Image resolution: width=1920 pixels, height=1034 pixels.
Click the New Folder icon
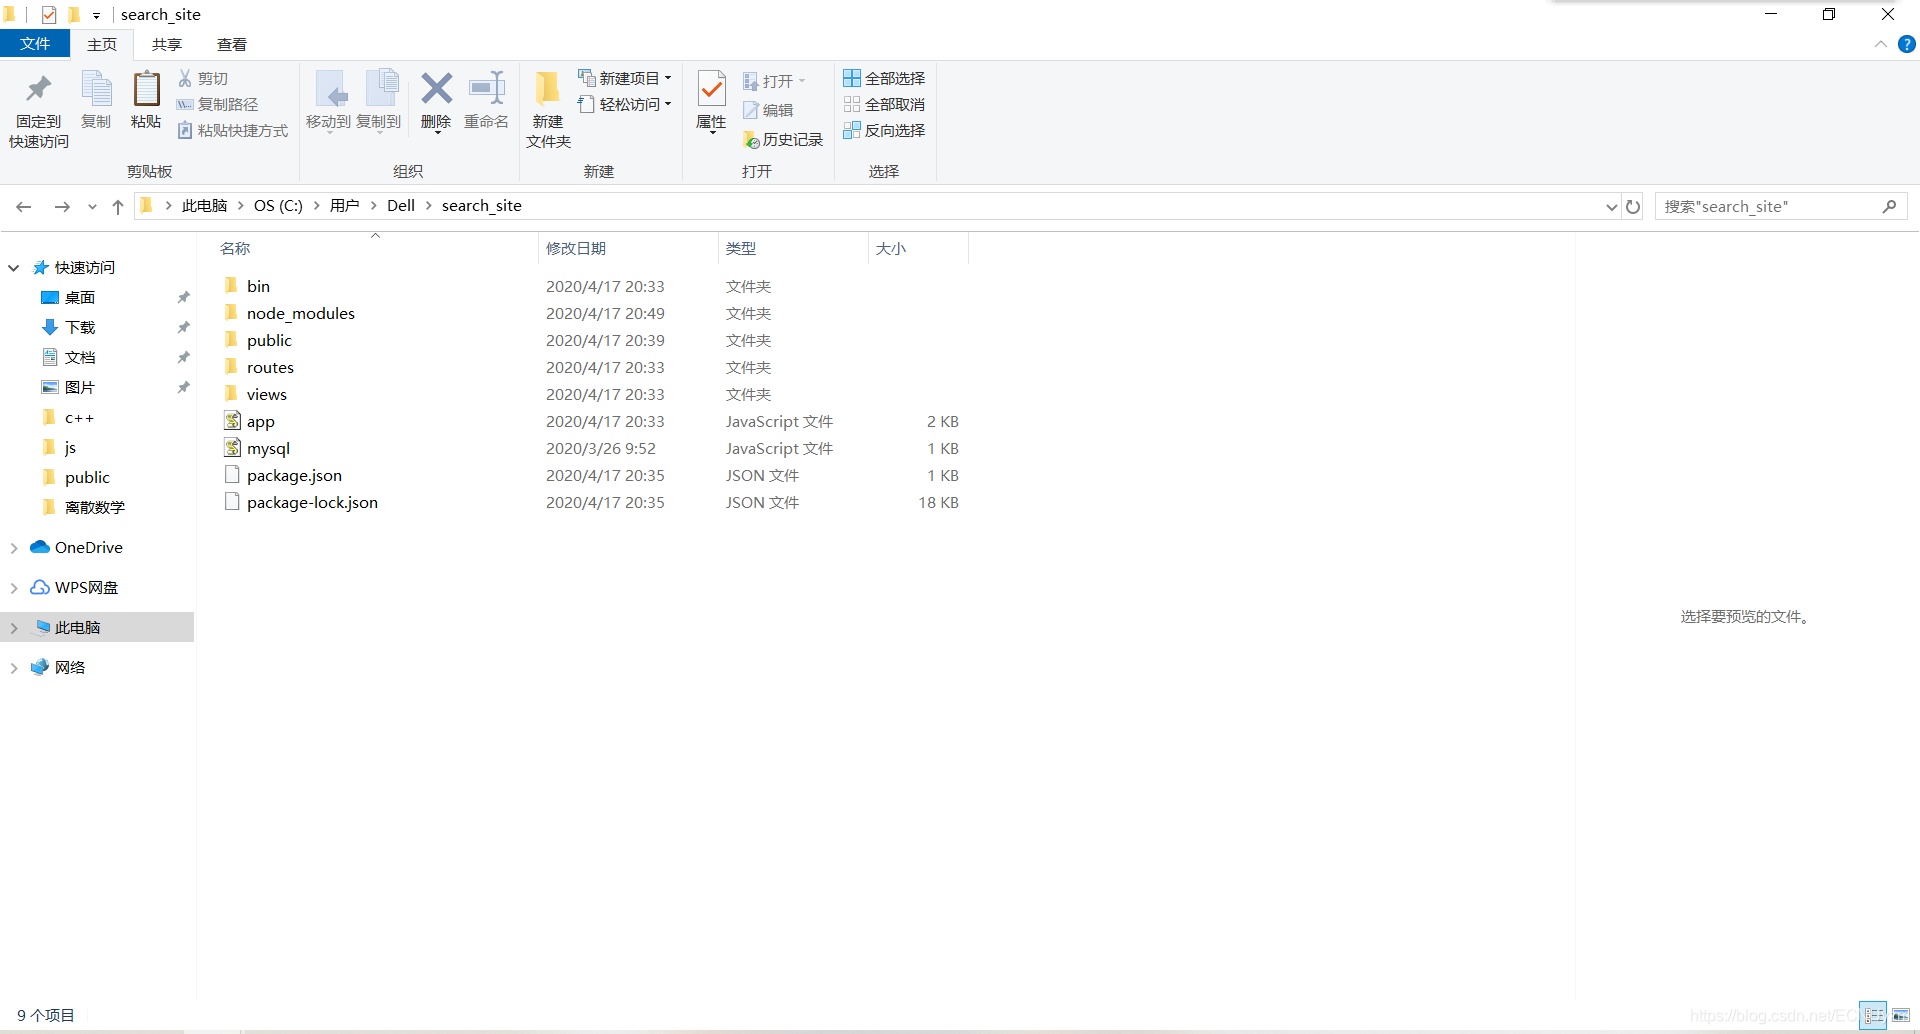tap(548, 89)
